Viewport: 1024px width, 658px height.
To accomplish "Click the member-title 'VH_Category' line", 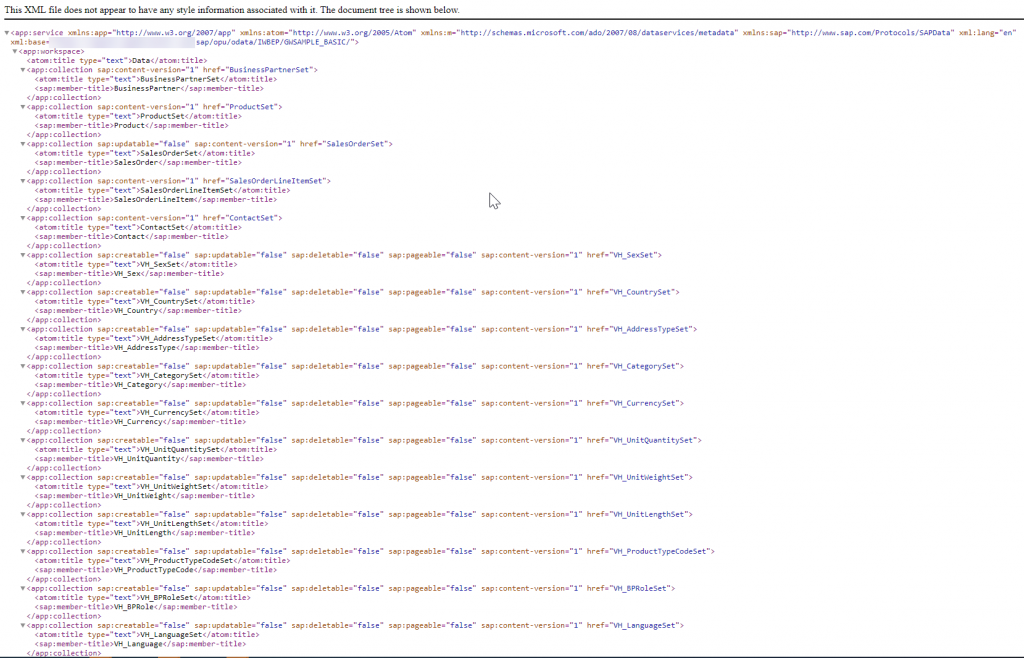I will tap(140, 384).
